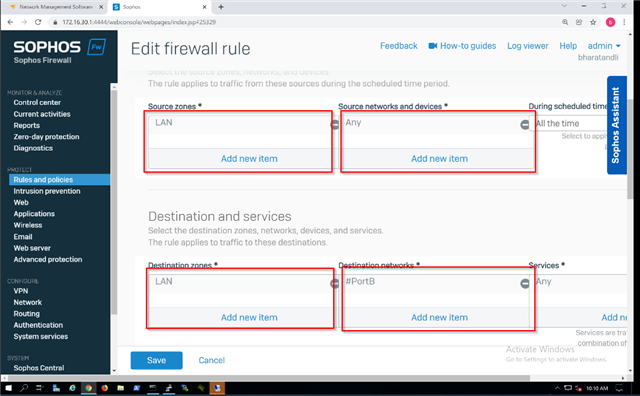
Task: Open Windows taskbar search
Action: tap(24, 388)
